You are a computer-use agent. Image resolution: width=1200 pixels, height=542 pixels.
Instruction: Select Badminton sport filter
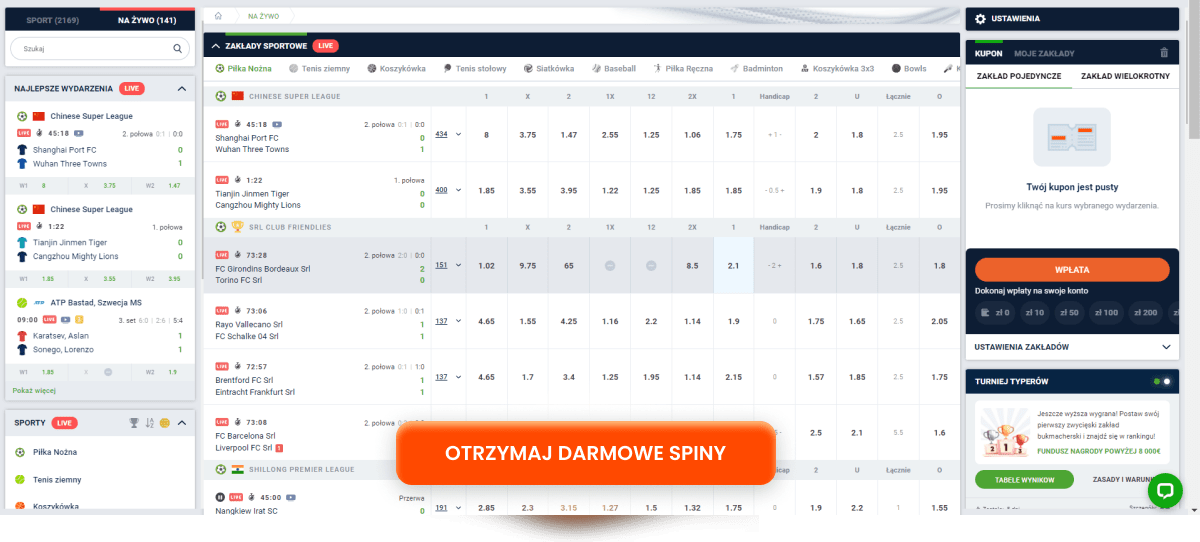(x=757, y=69)
